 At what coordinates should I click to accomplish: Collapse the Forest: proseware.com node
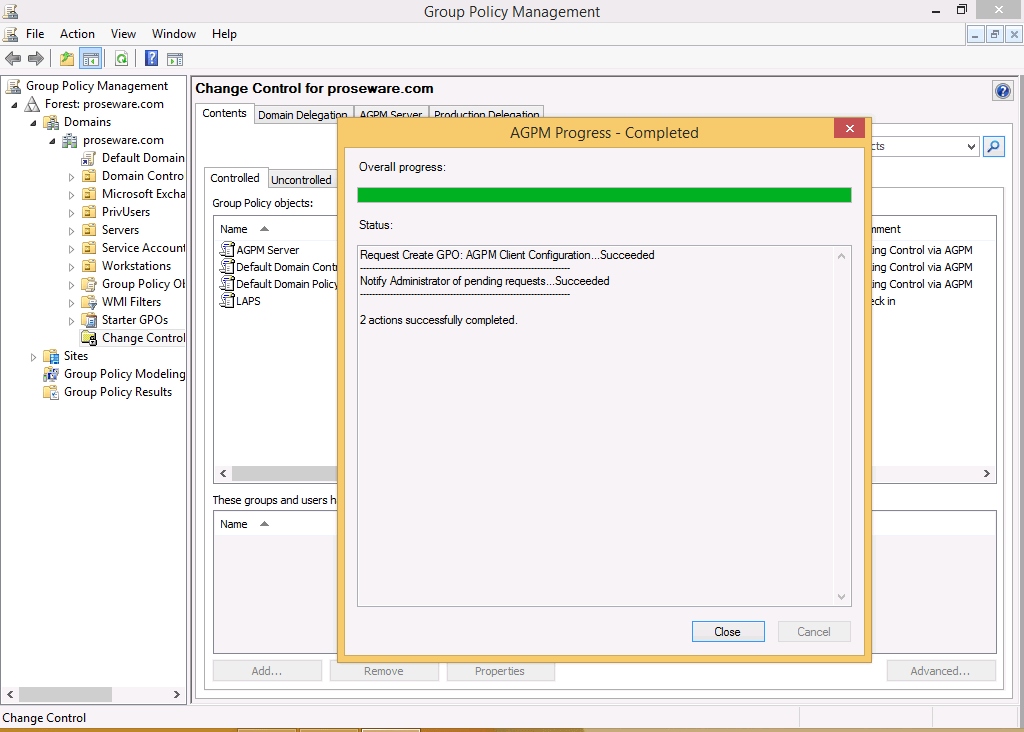tap(15, 105)
